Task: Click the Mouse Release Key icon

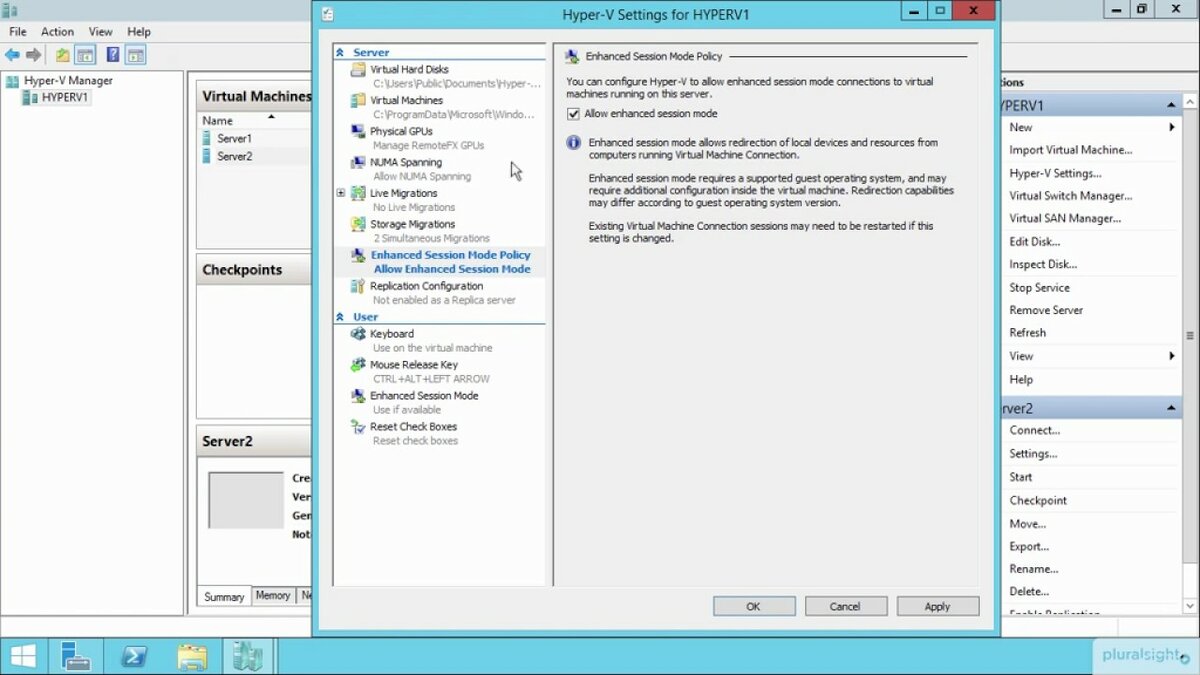Action: (x=359, y=366)
